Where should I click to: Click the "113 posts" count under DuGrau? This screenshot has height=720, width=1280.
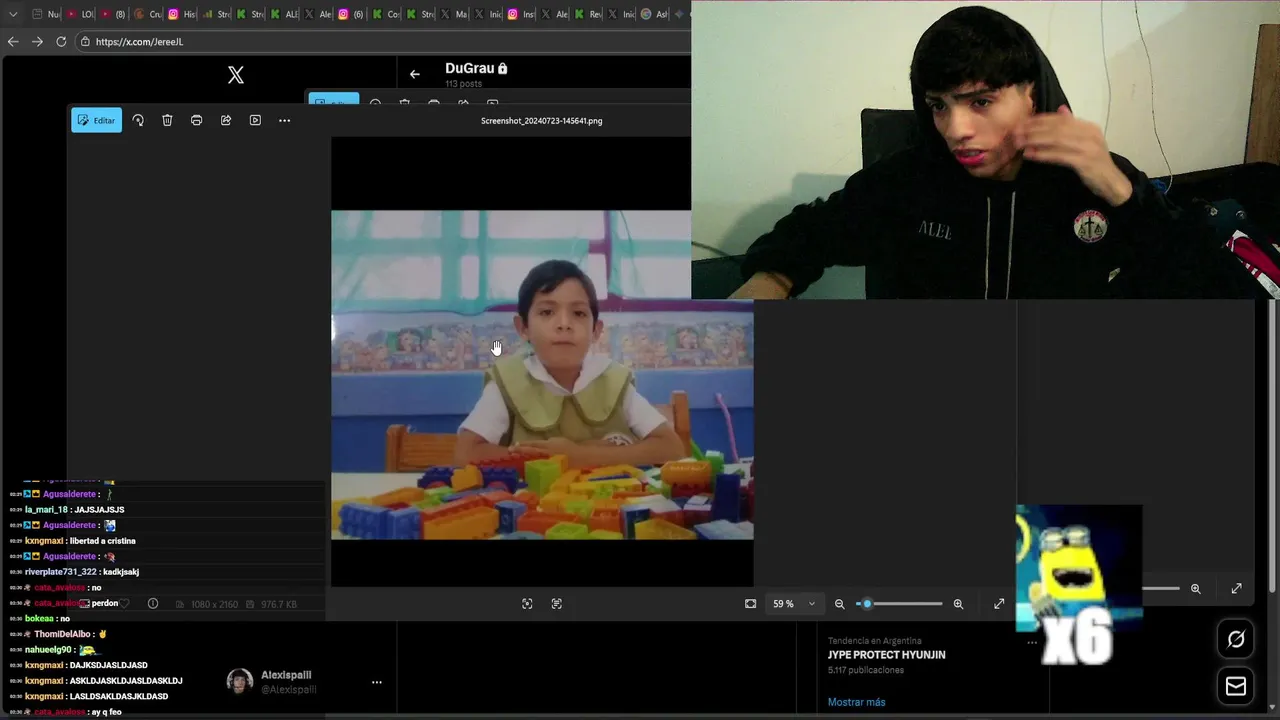point(463,84)
